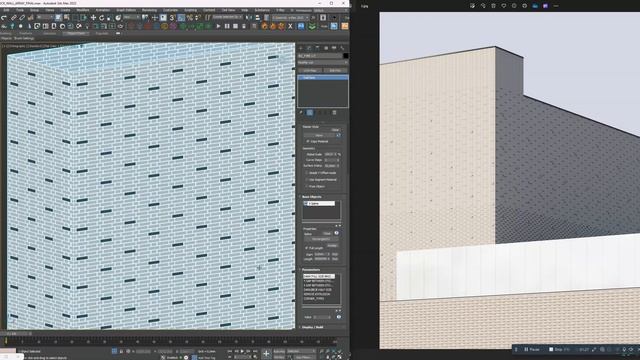Select the Select and Link tool

tap(13, 18)
